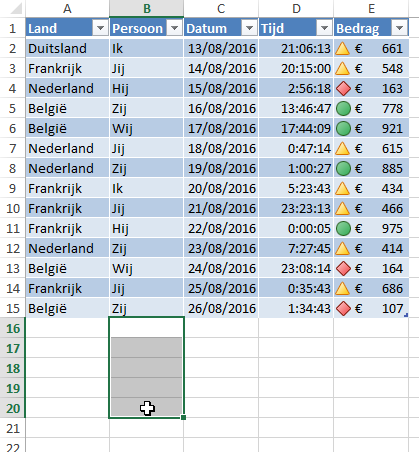
Task: Click the green circle icon beside 975
Action: coord(343,229)
